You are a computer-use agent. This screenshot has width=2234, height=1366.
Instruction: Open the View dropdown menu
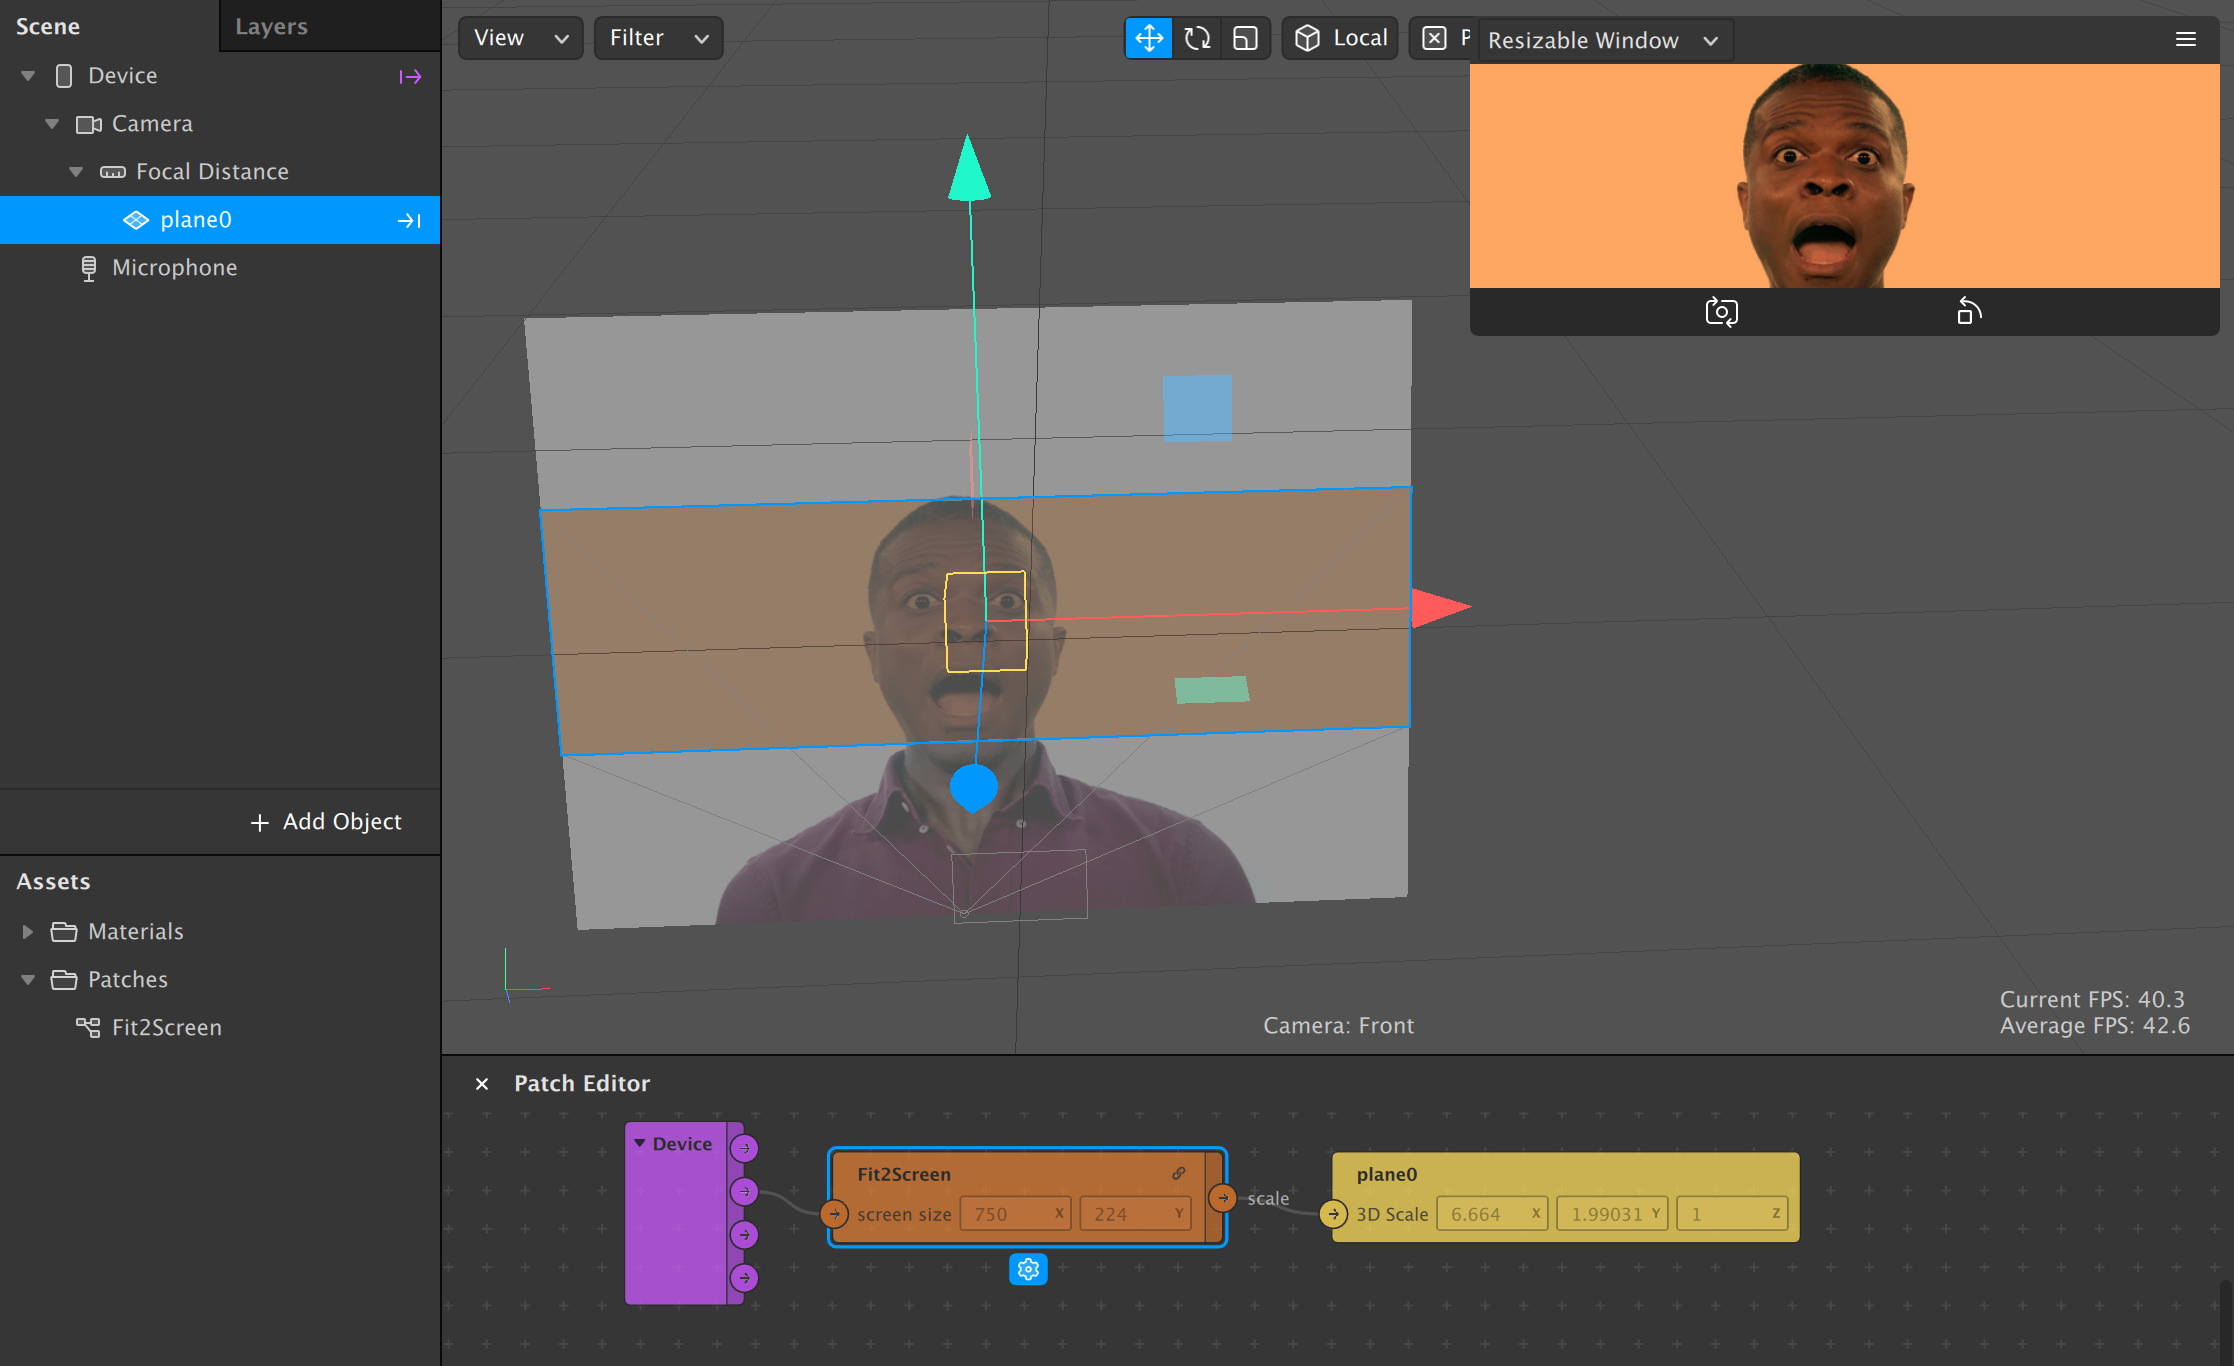[x=520, y=38]
